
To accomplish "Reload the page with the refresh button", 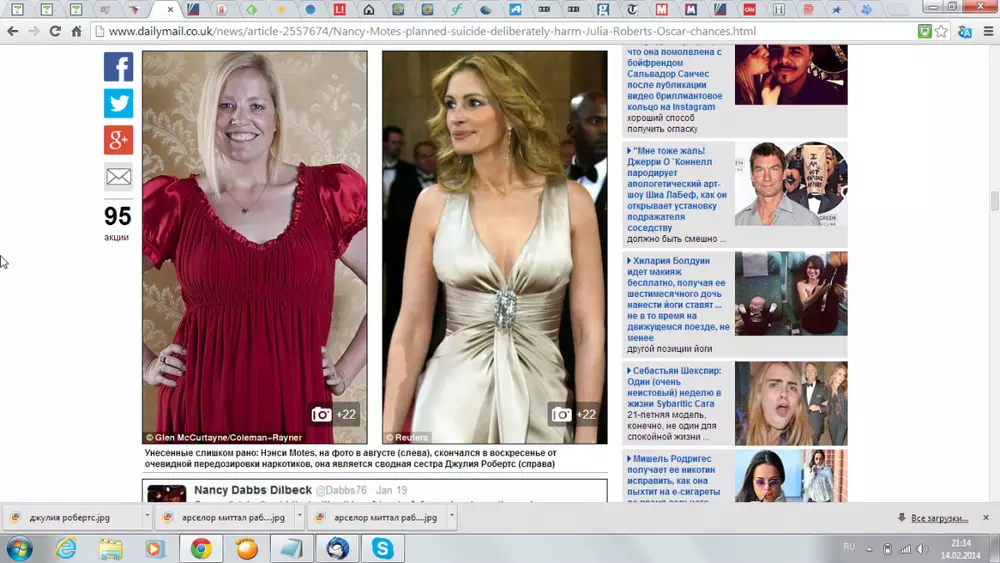I will coord(55,31).
